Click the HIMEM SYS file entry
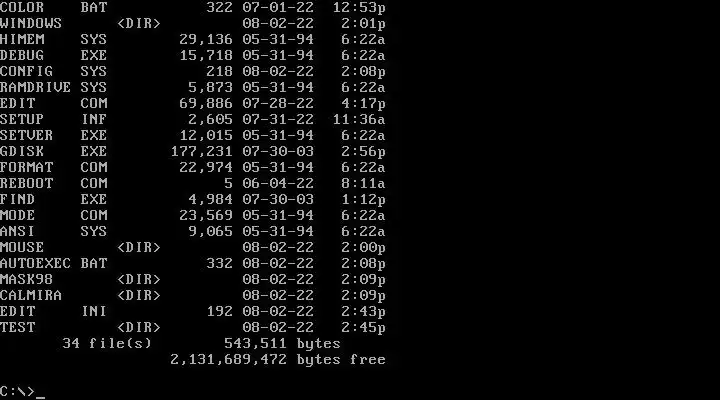This screenshot has width=720, height=400. (x=193, y=39)
